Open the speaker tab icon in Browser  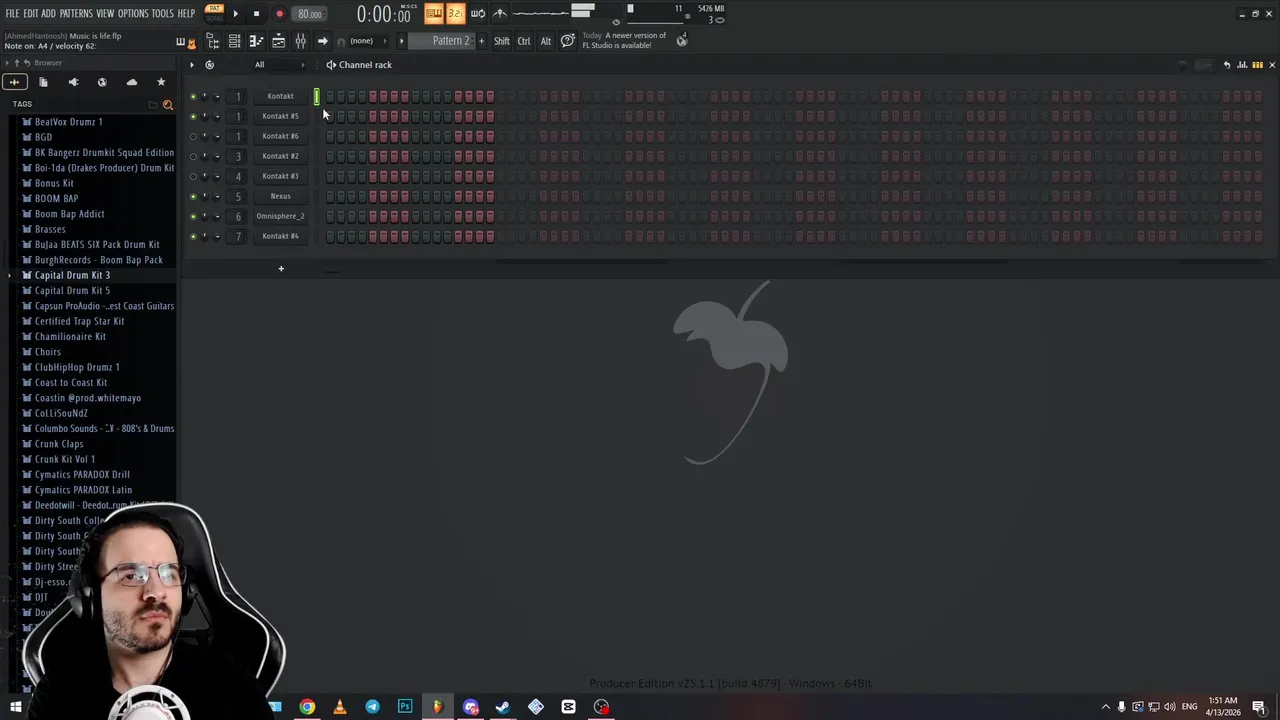(x=73, y=82)
